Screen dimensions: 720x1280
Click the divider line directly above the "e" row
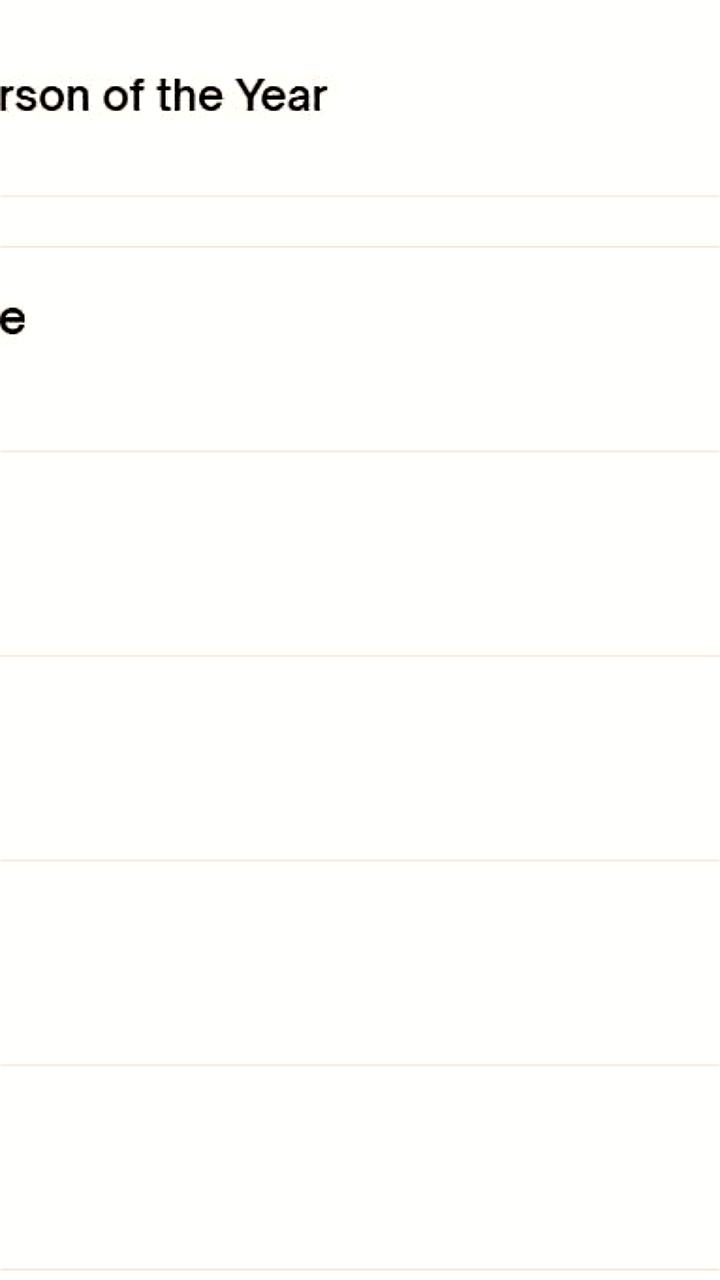pos(360,247)
